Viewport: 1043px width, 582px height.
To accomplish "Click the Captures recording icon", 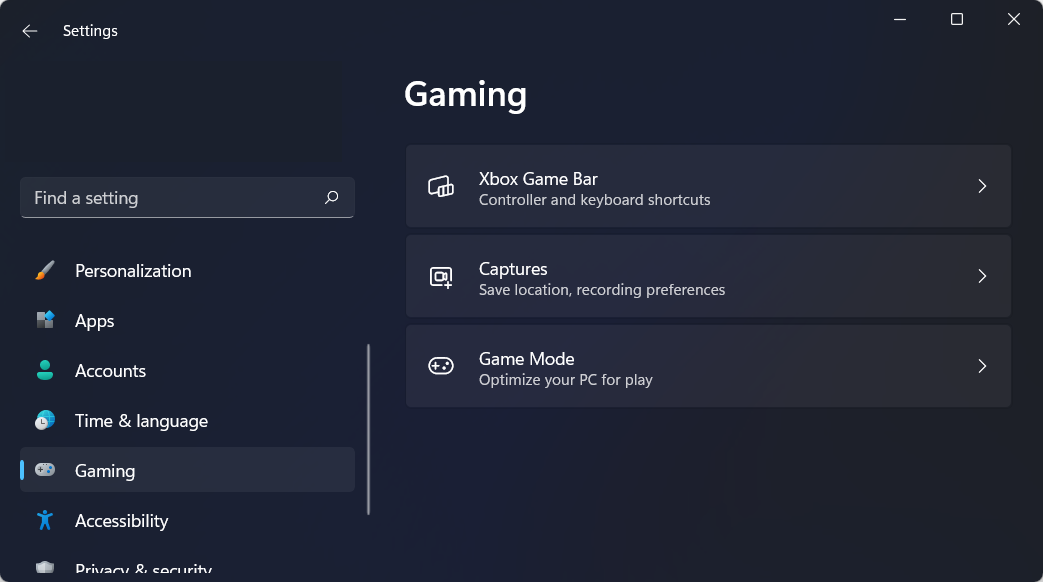I will [441, 277].
